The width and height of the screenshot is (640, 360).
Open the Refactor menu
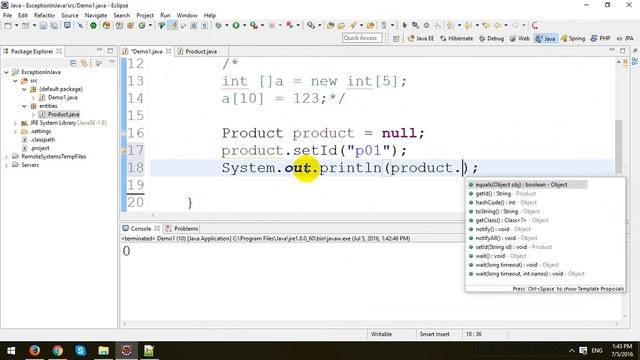pos(44,16)
